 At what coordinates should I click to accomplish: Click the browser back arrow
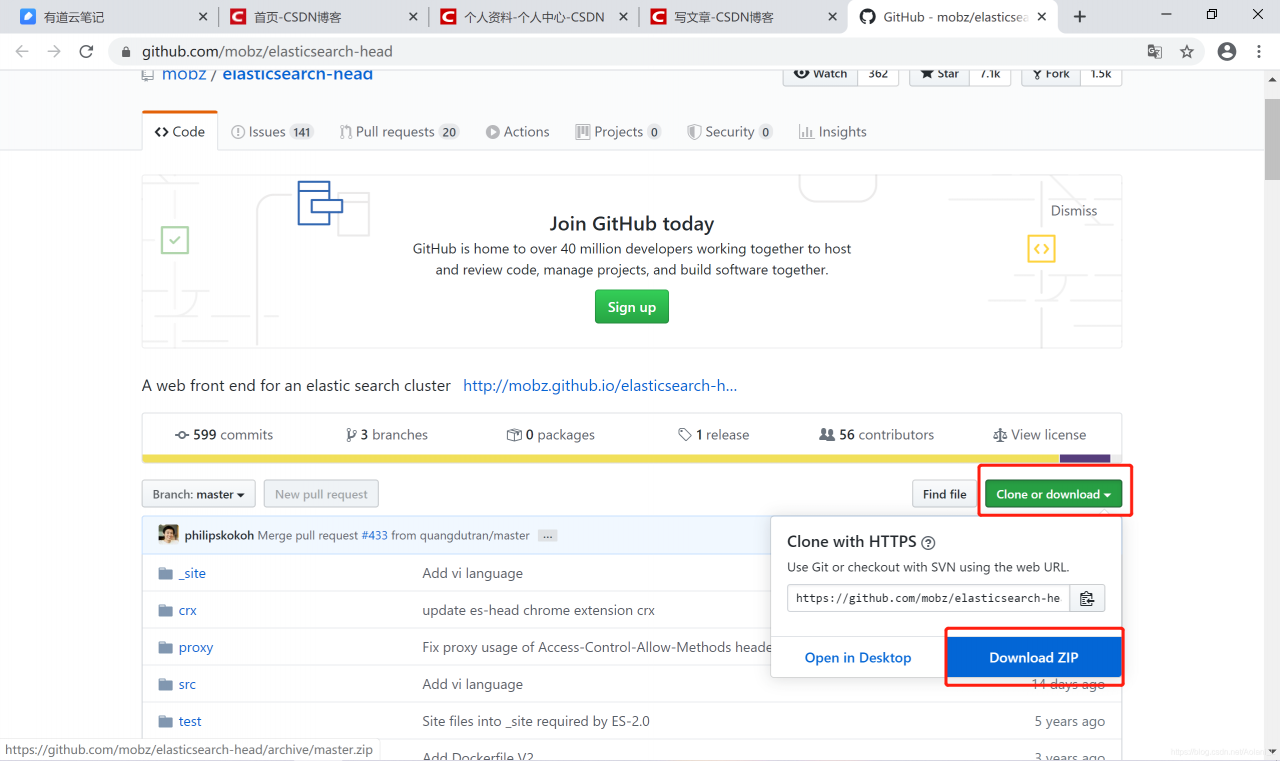[x=22, y=52]
